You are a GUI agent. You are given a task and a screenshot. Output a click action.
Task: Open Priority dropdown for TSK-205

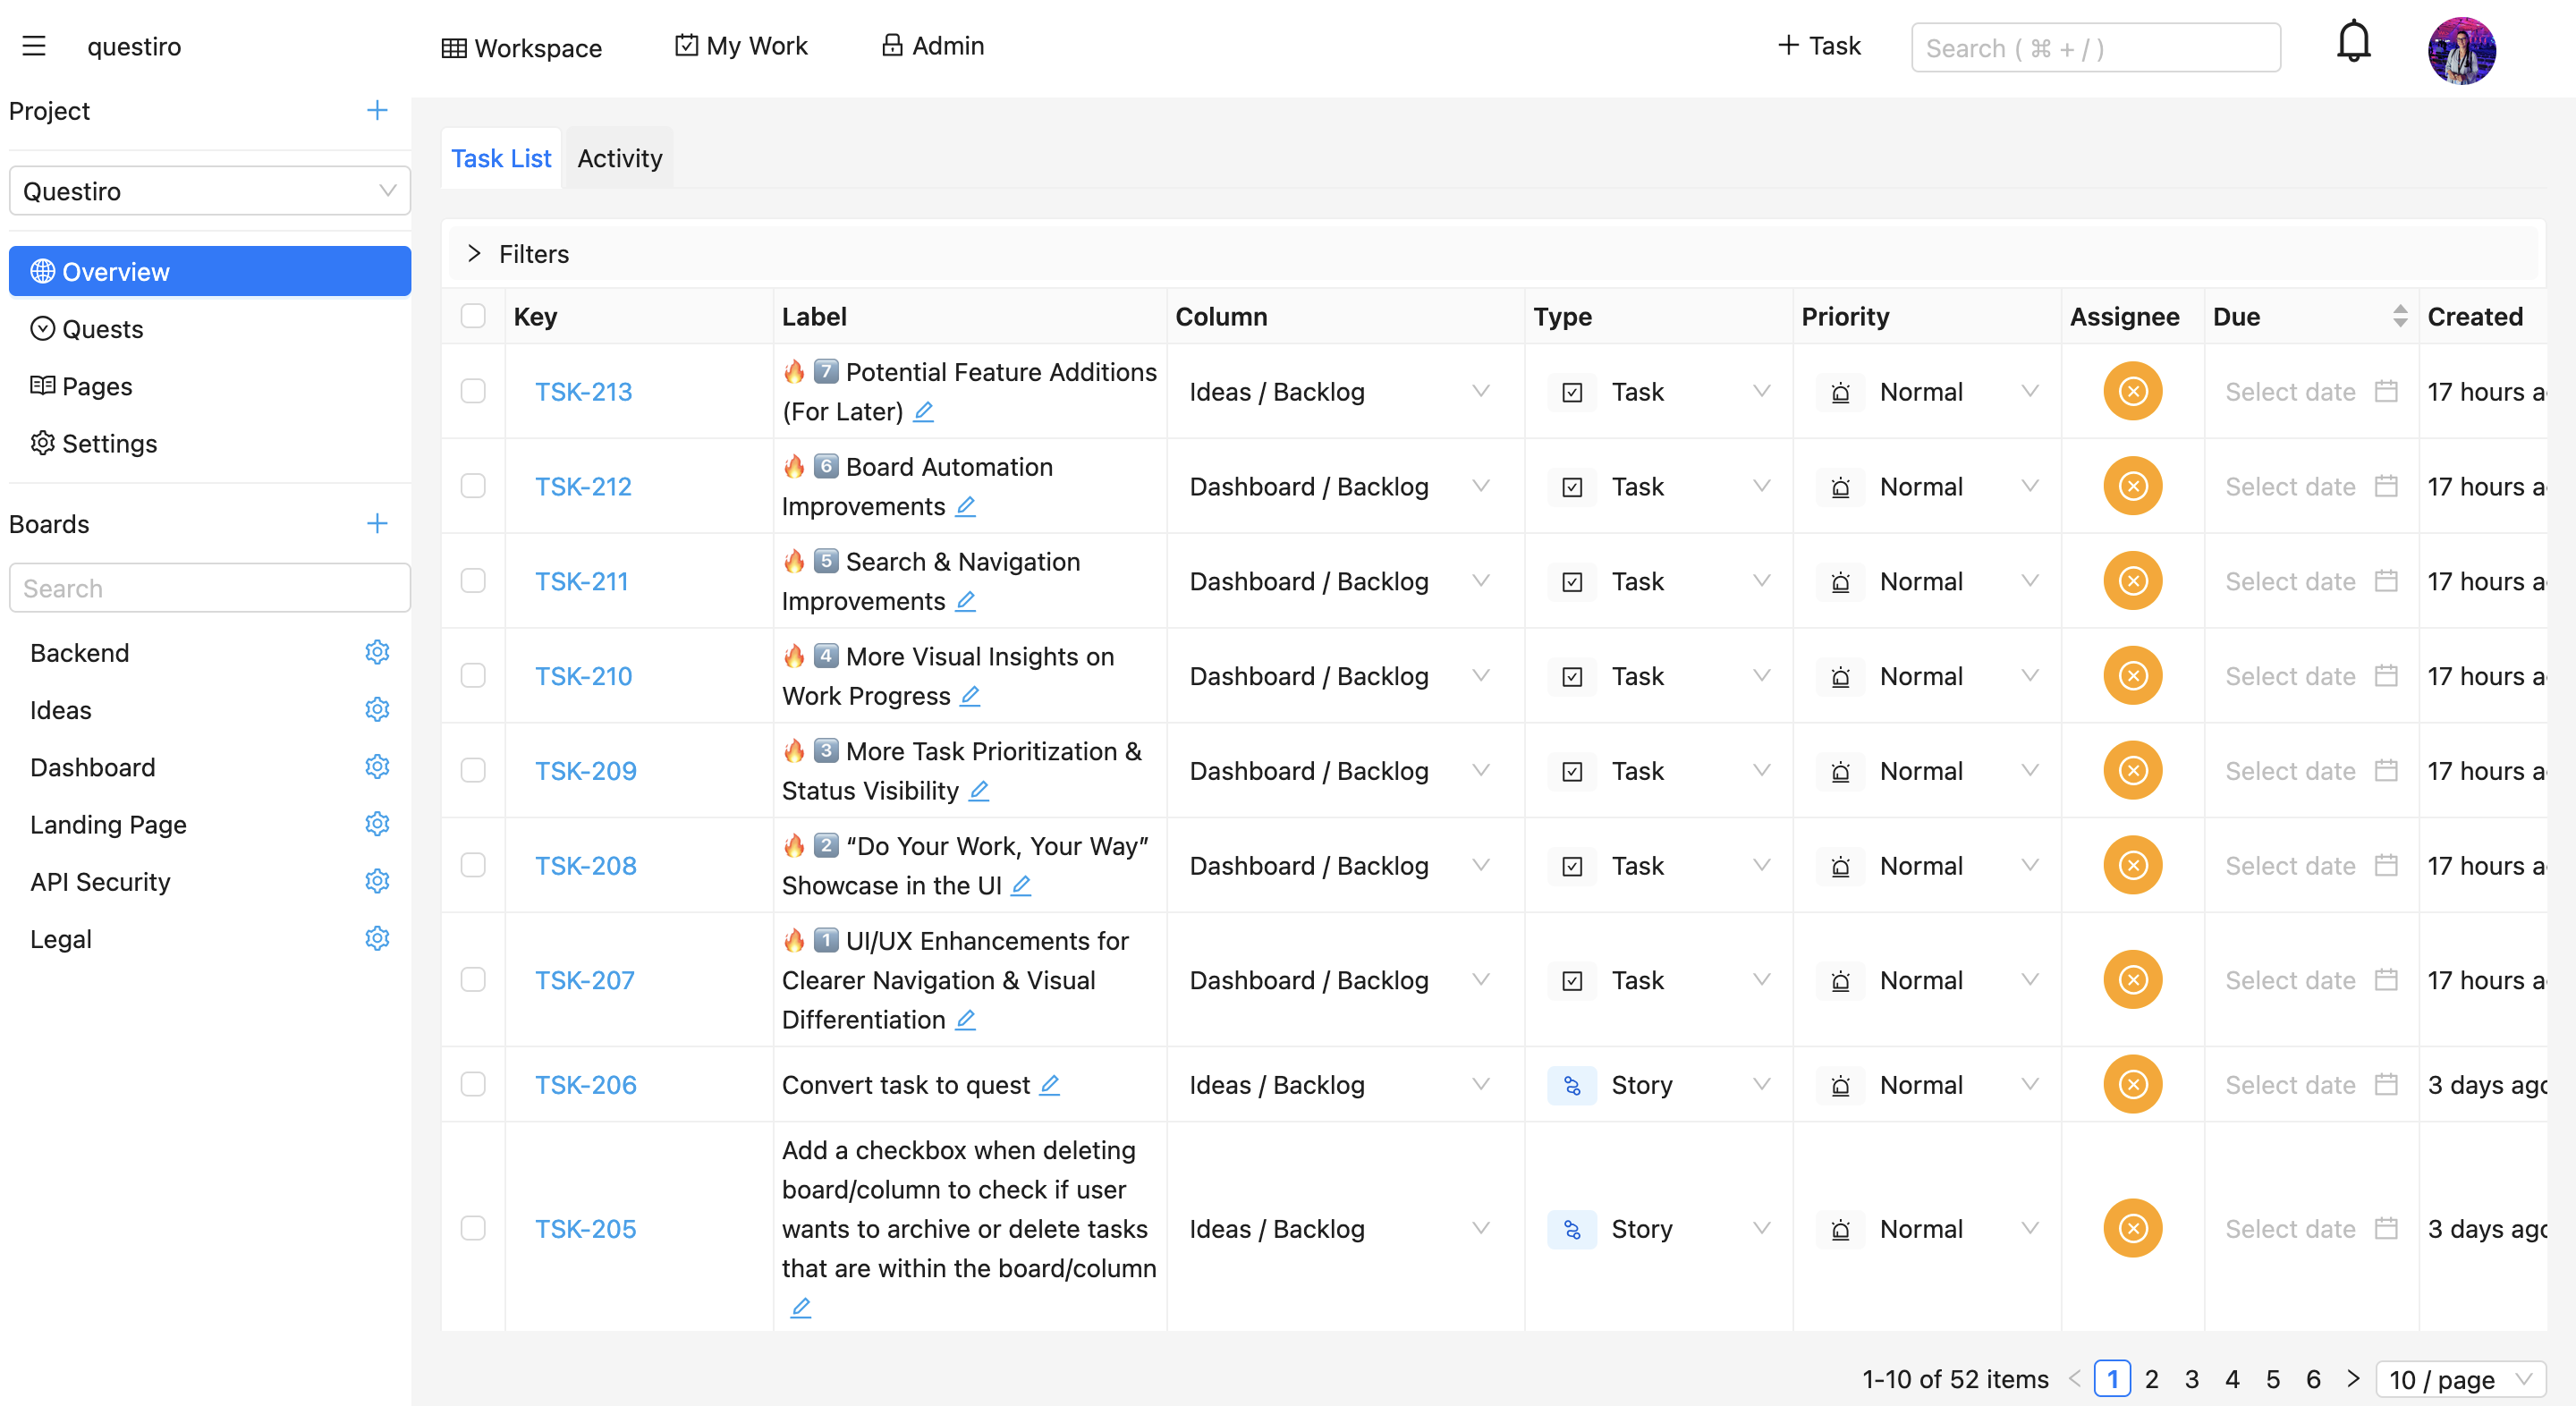tap(1927, 1228)
